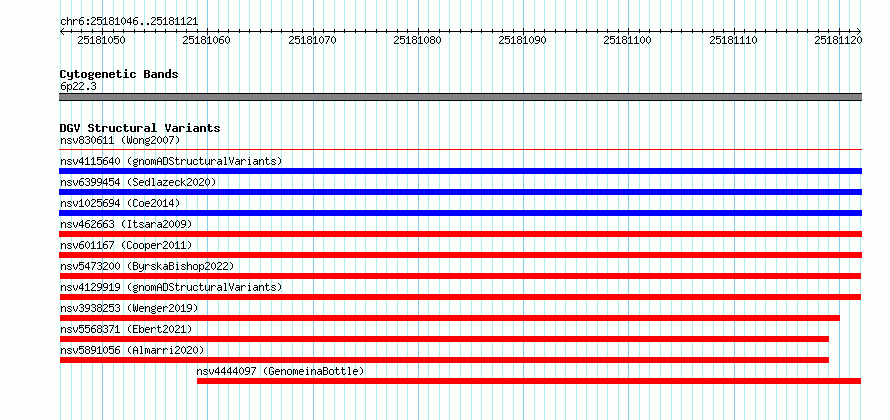Image resolution: width=890 pixels, height=420 pixels.
Task: Click the red bar under nsv4444097
Action: [x=529, y=381]
